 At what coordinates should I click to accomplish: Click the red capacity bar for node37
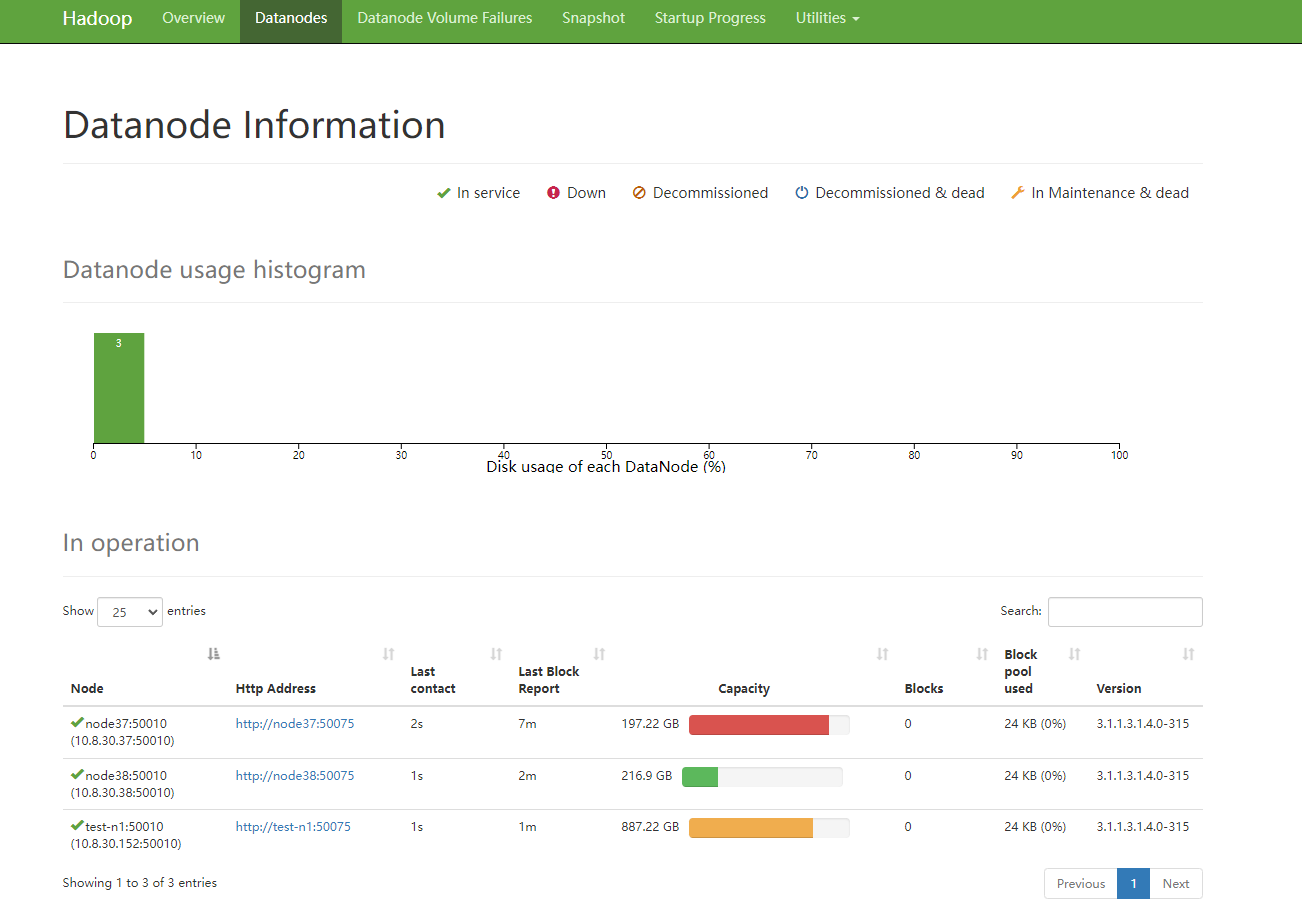[759, 725]
